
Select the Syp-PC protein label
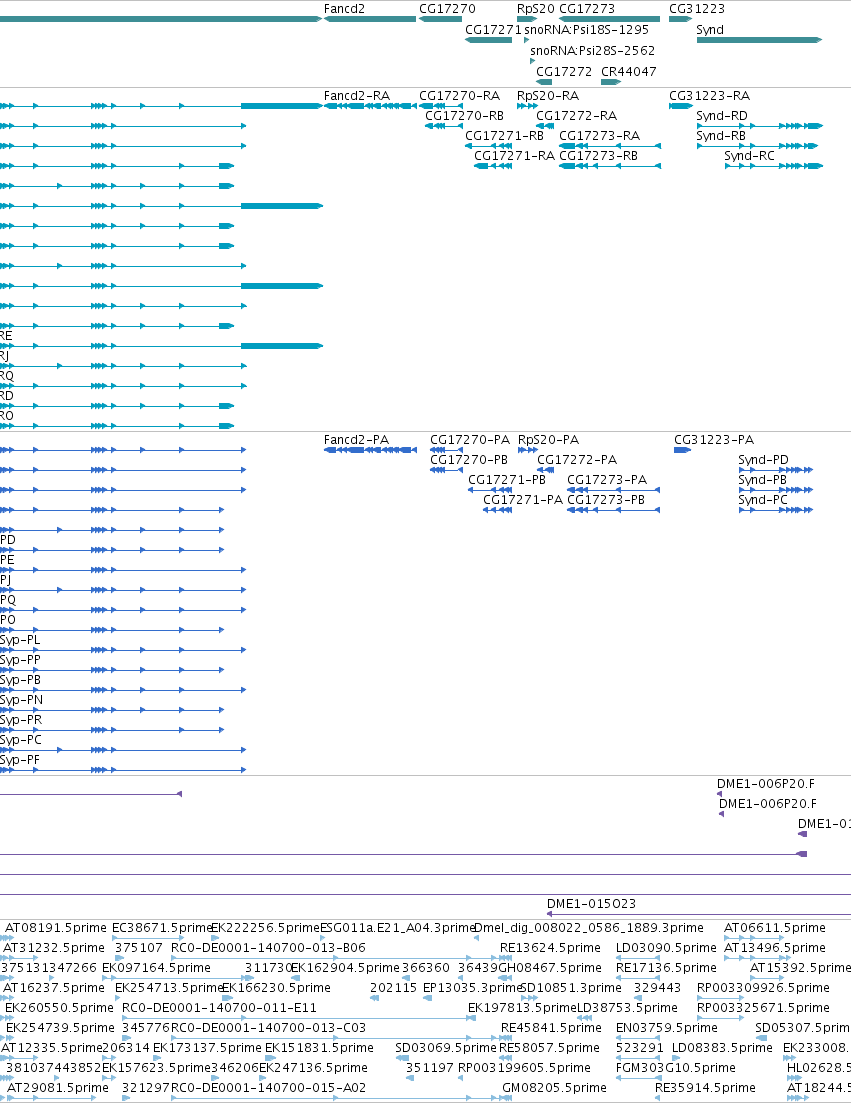click(20, 739)
